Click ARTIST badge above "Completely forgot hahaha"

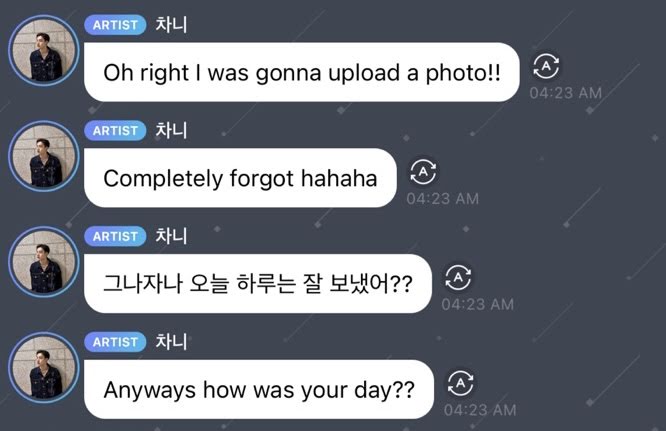[x=115, y=131]
